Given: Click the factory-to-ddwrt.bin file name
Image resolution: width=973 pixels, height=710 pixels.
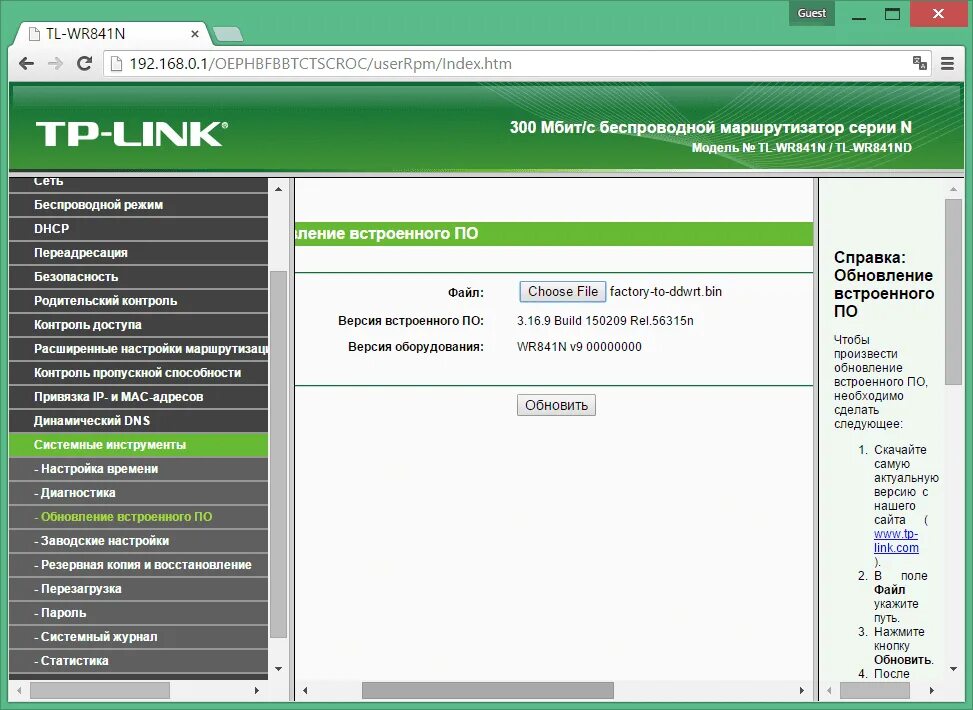Looking at the screenshot, I should coord(666,292).
